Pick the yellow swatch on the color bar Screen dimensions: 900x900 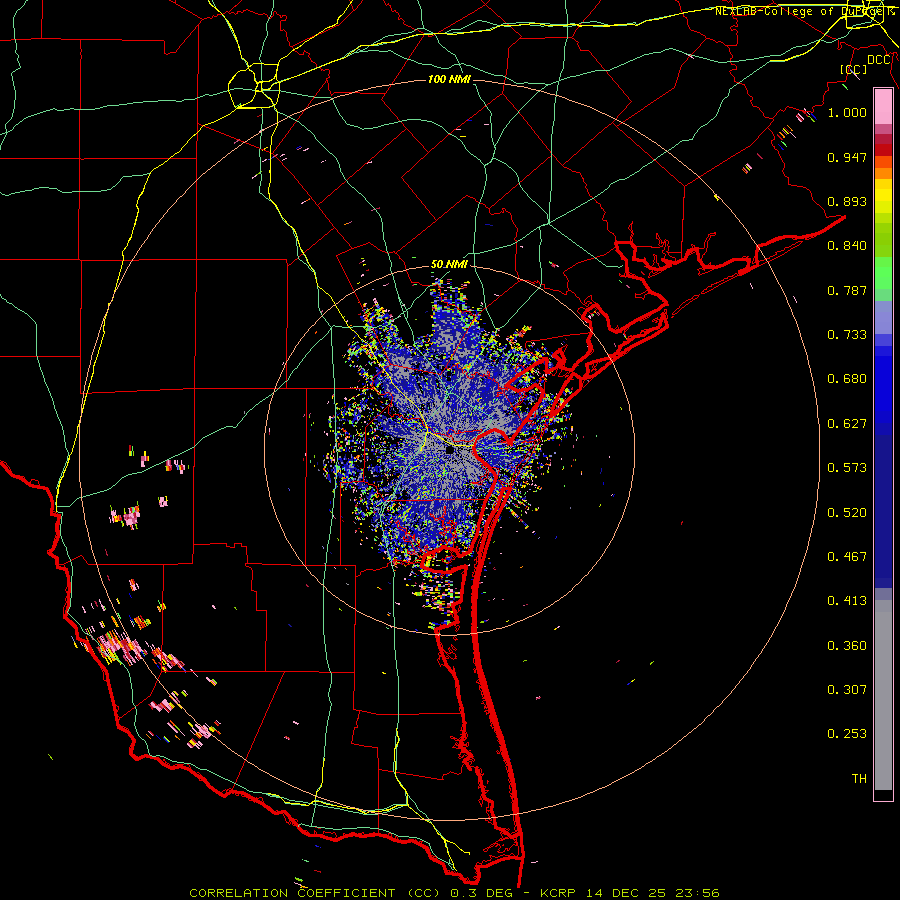click(883, 197)
